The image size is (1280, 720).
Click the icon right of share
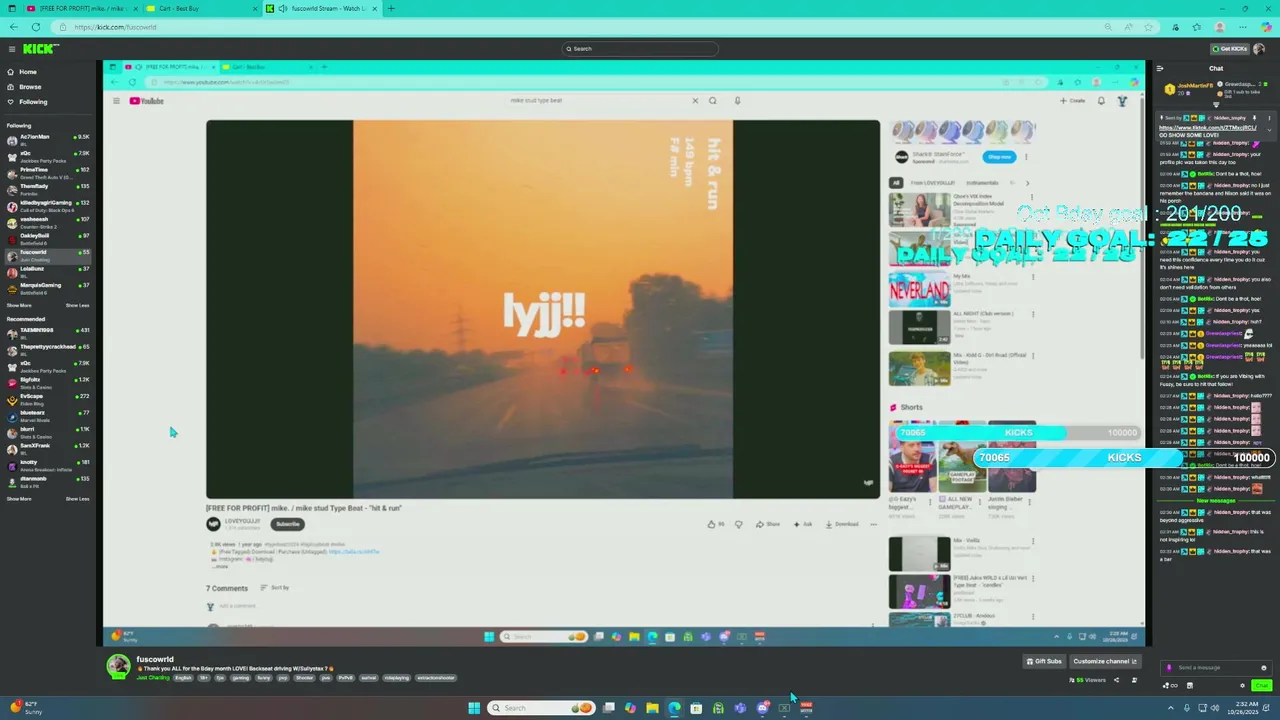pos(1134,680)
